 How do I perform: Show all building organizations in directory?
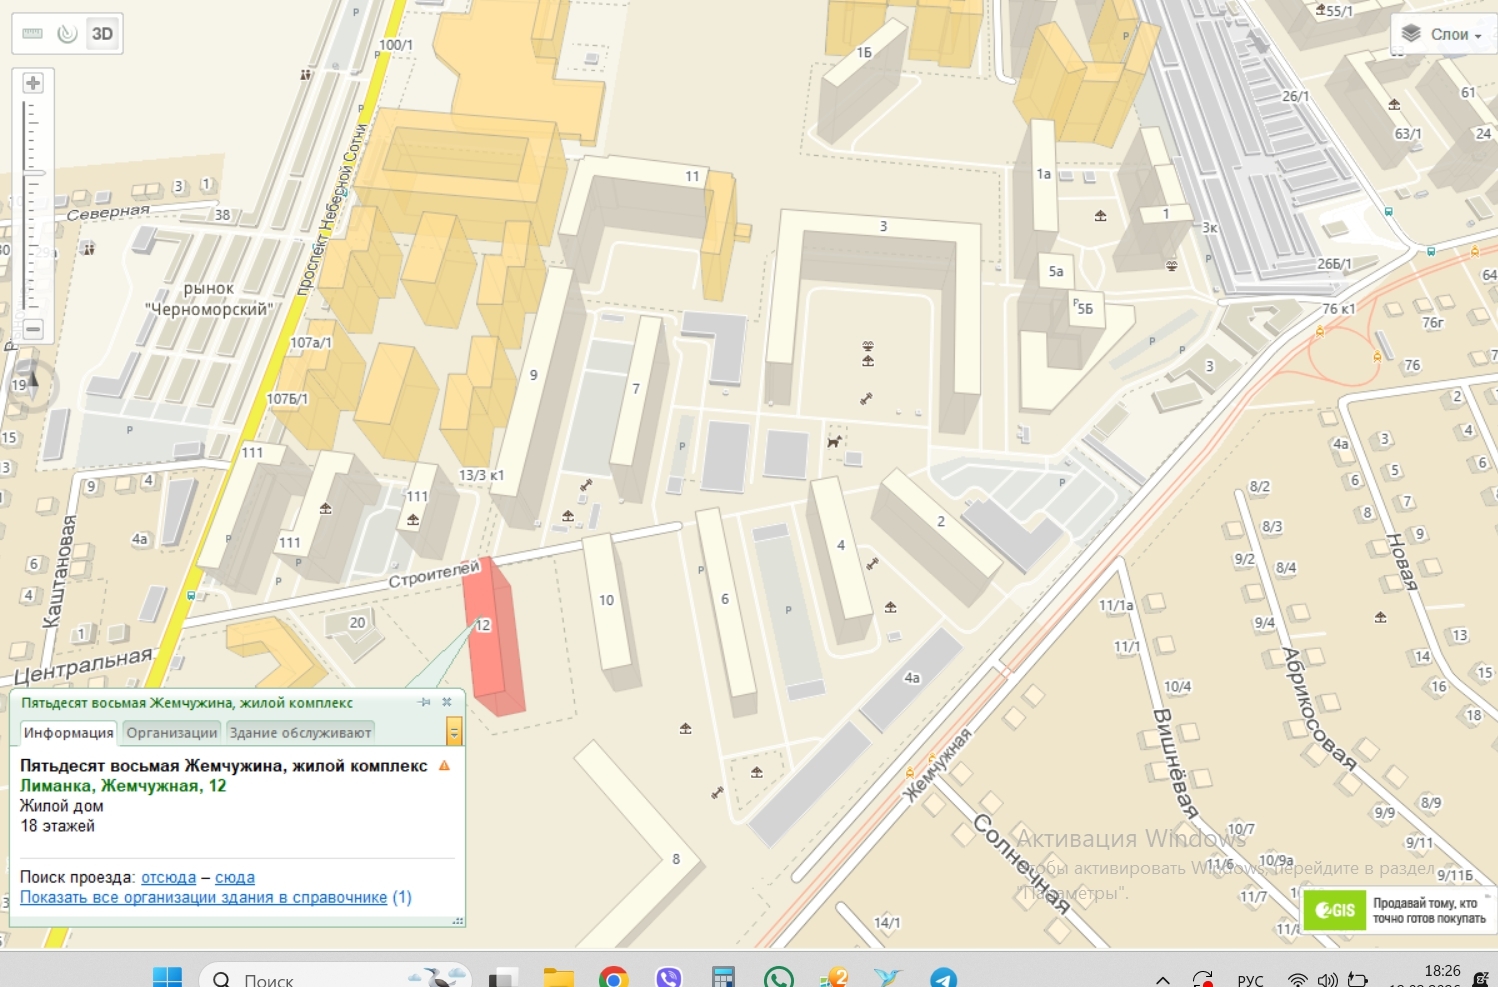pos(215,897)
